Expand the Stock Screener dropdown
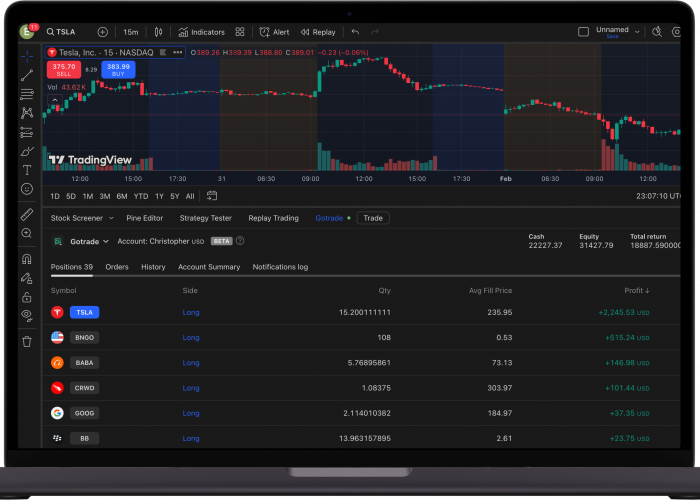This screenshot has width=700, height=500. pyautogui.click(x=111, y=218)
